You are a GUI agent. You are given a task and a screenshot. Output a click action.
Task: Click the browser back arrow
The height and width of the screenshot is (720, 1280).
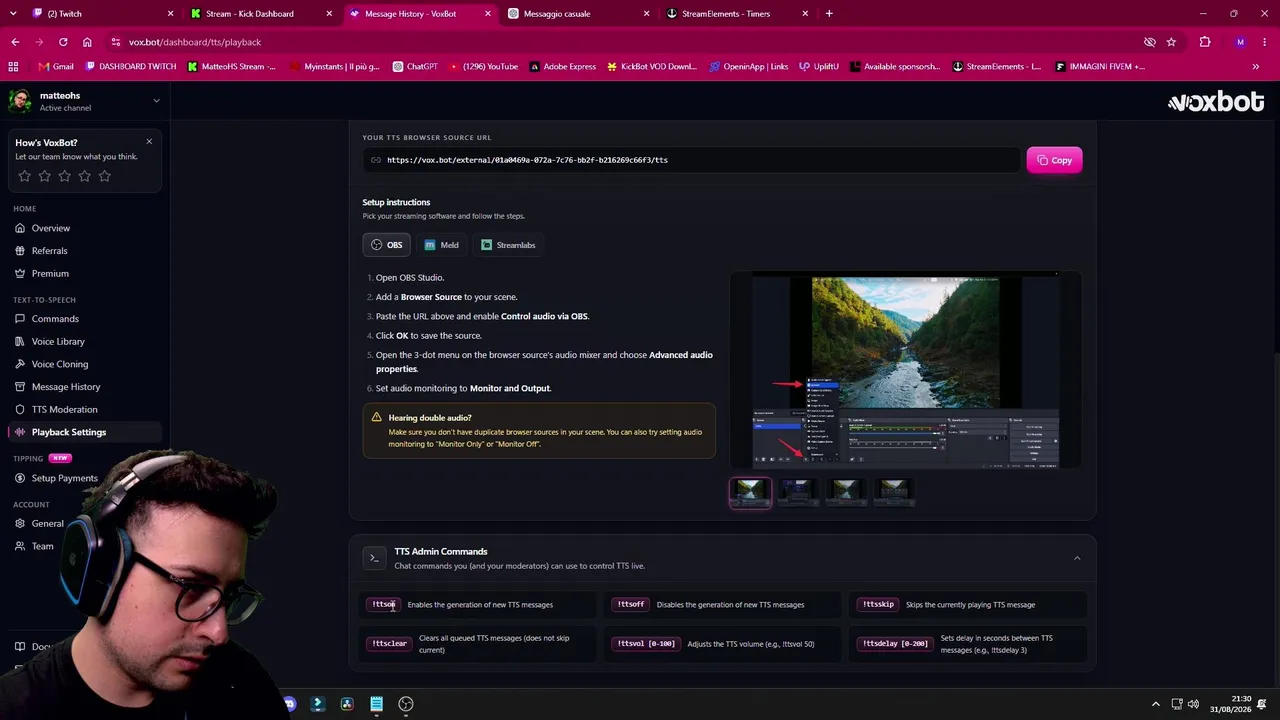(x=15, y=42)
